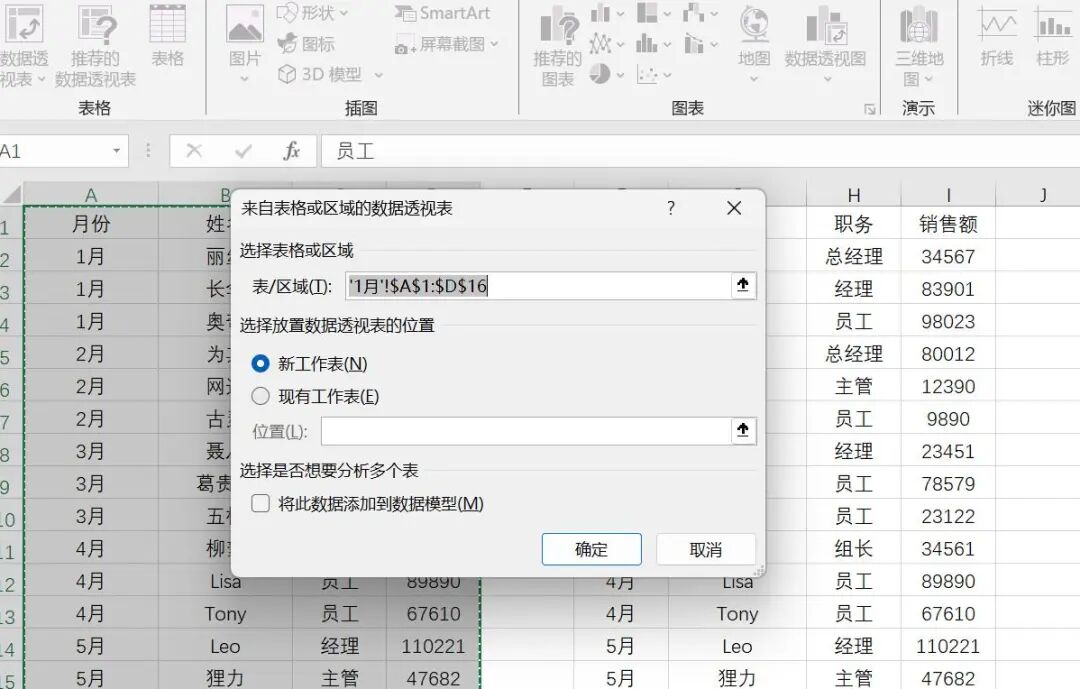Click the line chart icon
1080x689 pixels.
tap(601, 44)
